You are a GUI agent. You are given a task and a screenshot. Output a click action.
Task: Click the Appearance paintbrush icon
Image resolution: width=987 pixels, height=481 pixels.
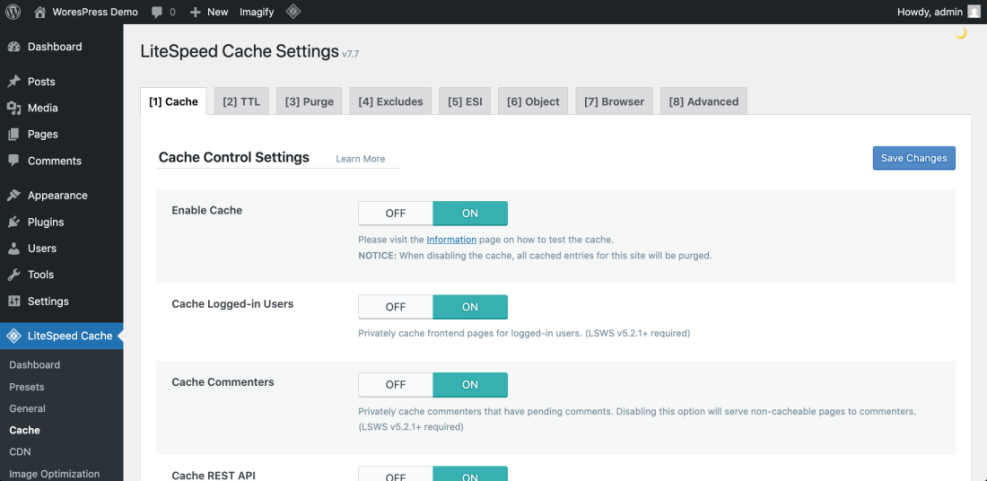tap(14, 196)
